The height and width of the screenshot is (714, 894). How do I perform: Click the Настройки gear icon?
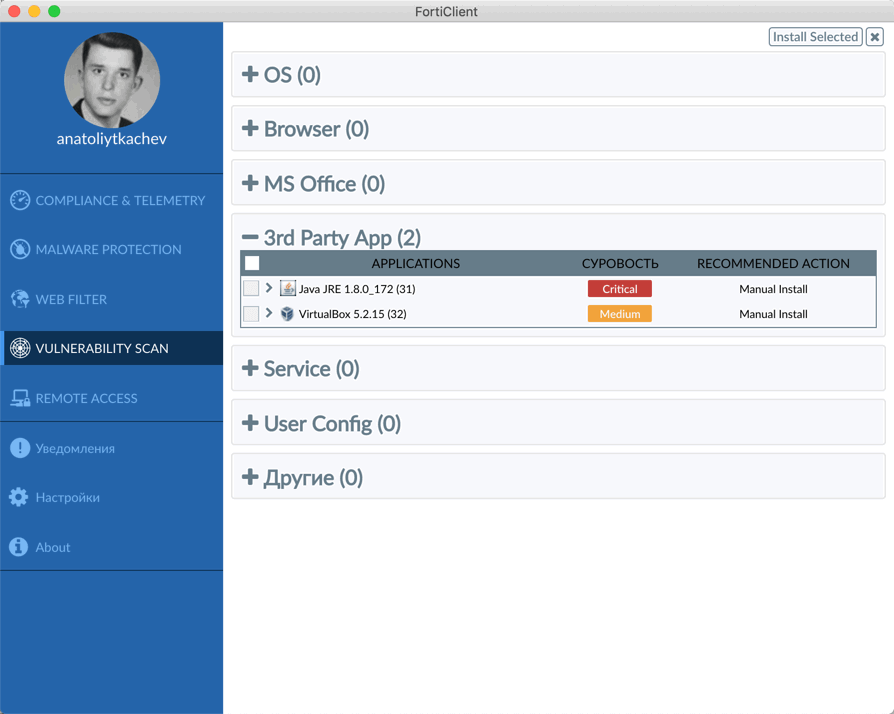point(19,497)
